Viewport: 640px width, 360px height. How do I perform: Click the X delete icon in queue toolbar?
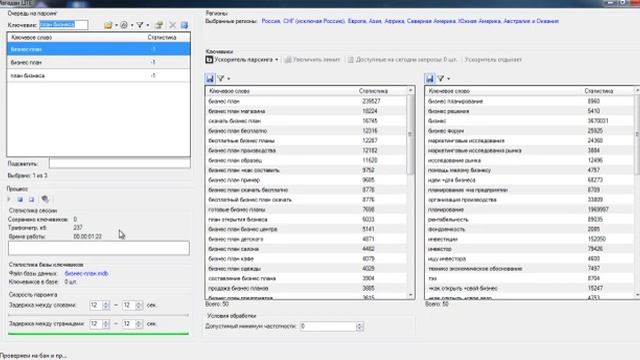pos(173,25)
